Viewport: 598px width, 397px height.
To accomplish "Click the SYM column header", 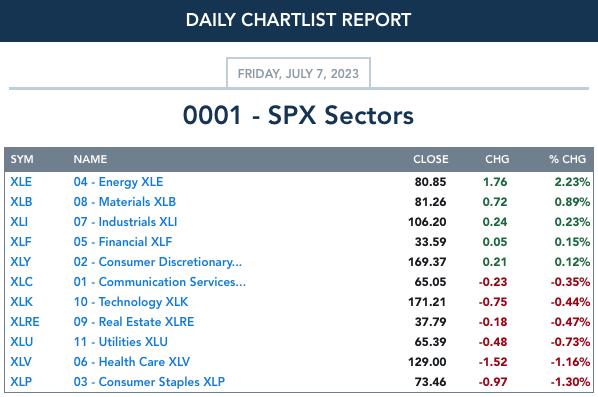I will [22, 159].
